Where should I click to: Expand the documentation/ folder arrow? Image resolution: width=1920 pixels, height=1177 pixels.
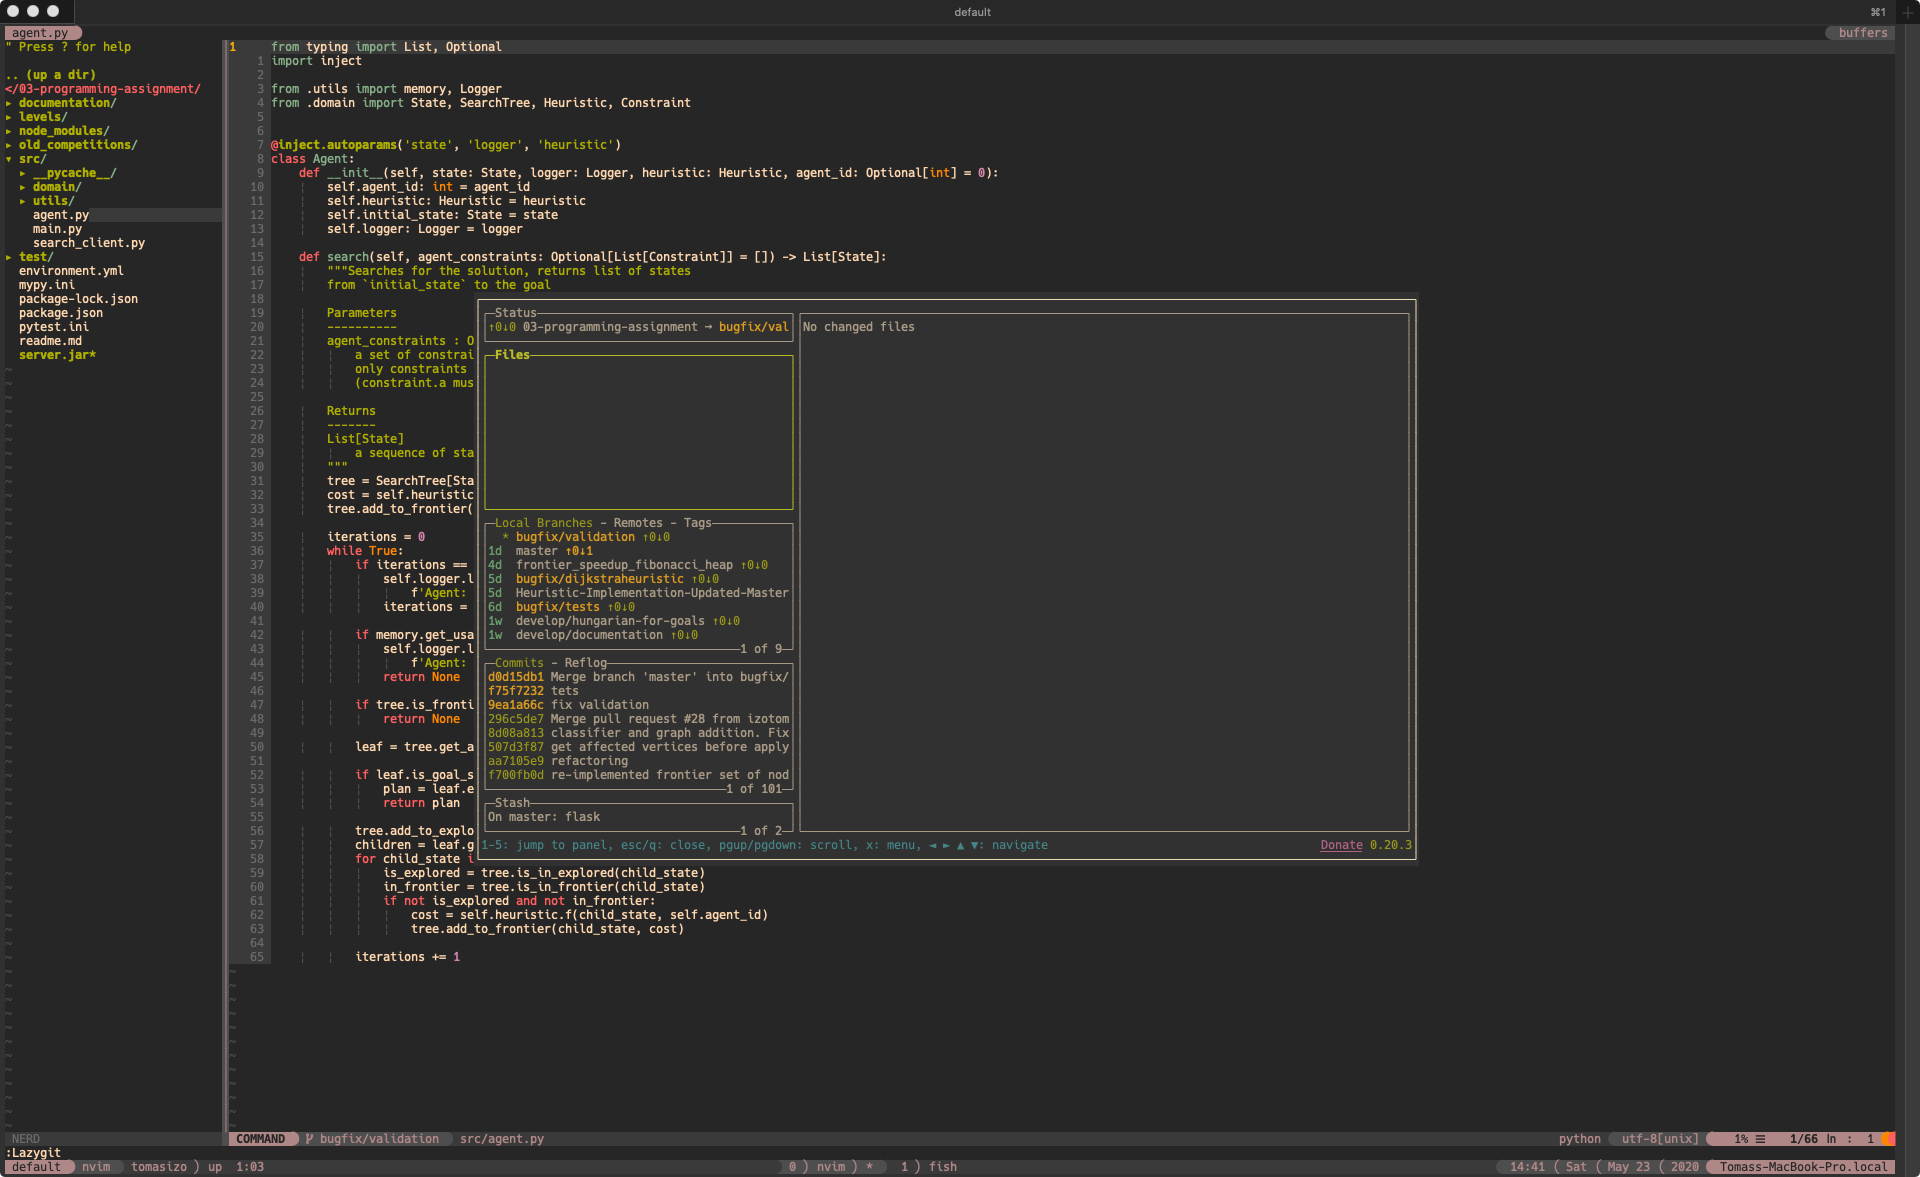pyautogui.click(x=9, y=103)
